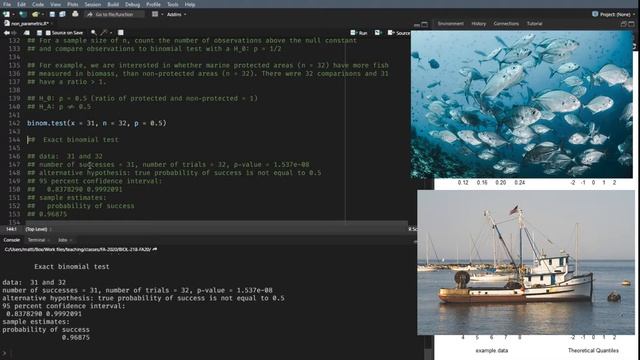Expand the New File dropdown arrow
The height and width of the screenshot is (360, 640).
click(x=13, y=14)
